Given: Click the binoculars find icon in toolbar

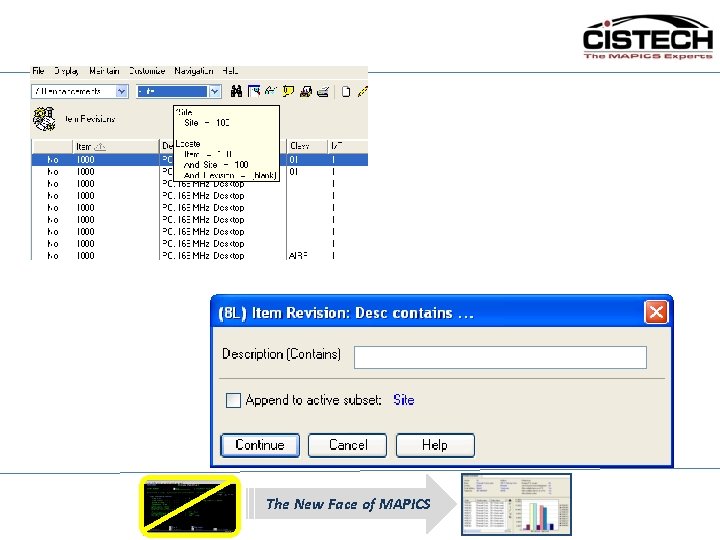Looking at the screenshot, I should tap(236, 91).
